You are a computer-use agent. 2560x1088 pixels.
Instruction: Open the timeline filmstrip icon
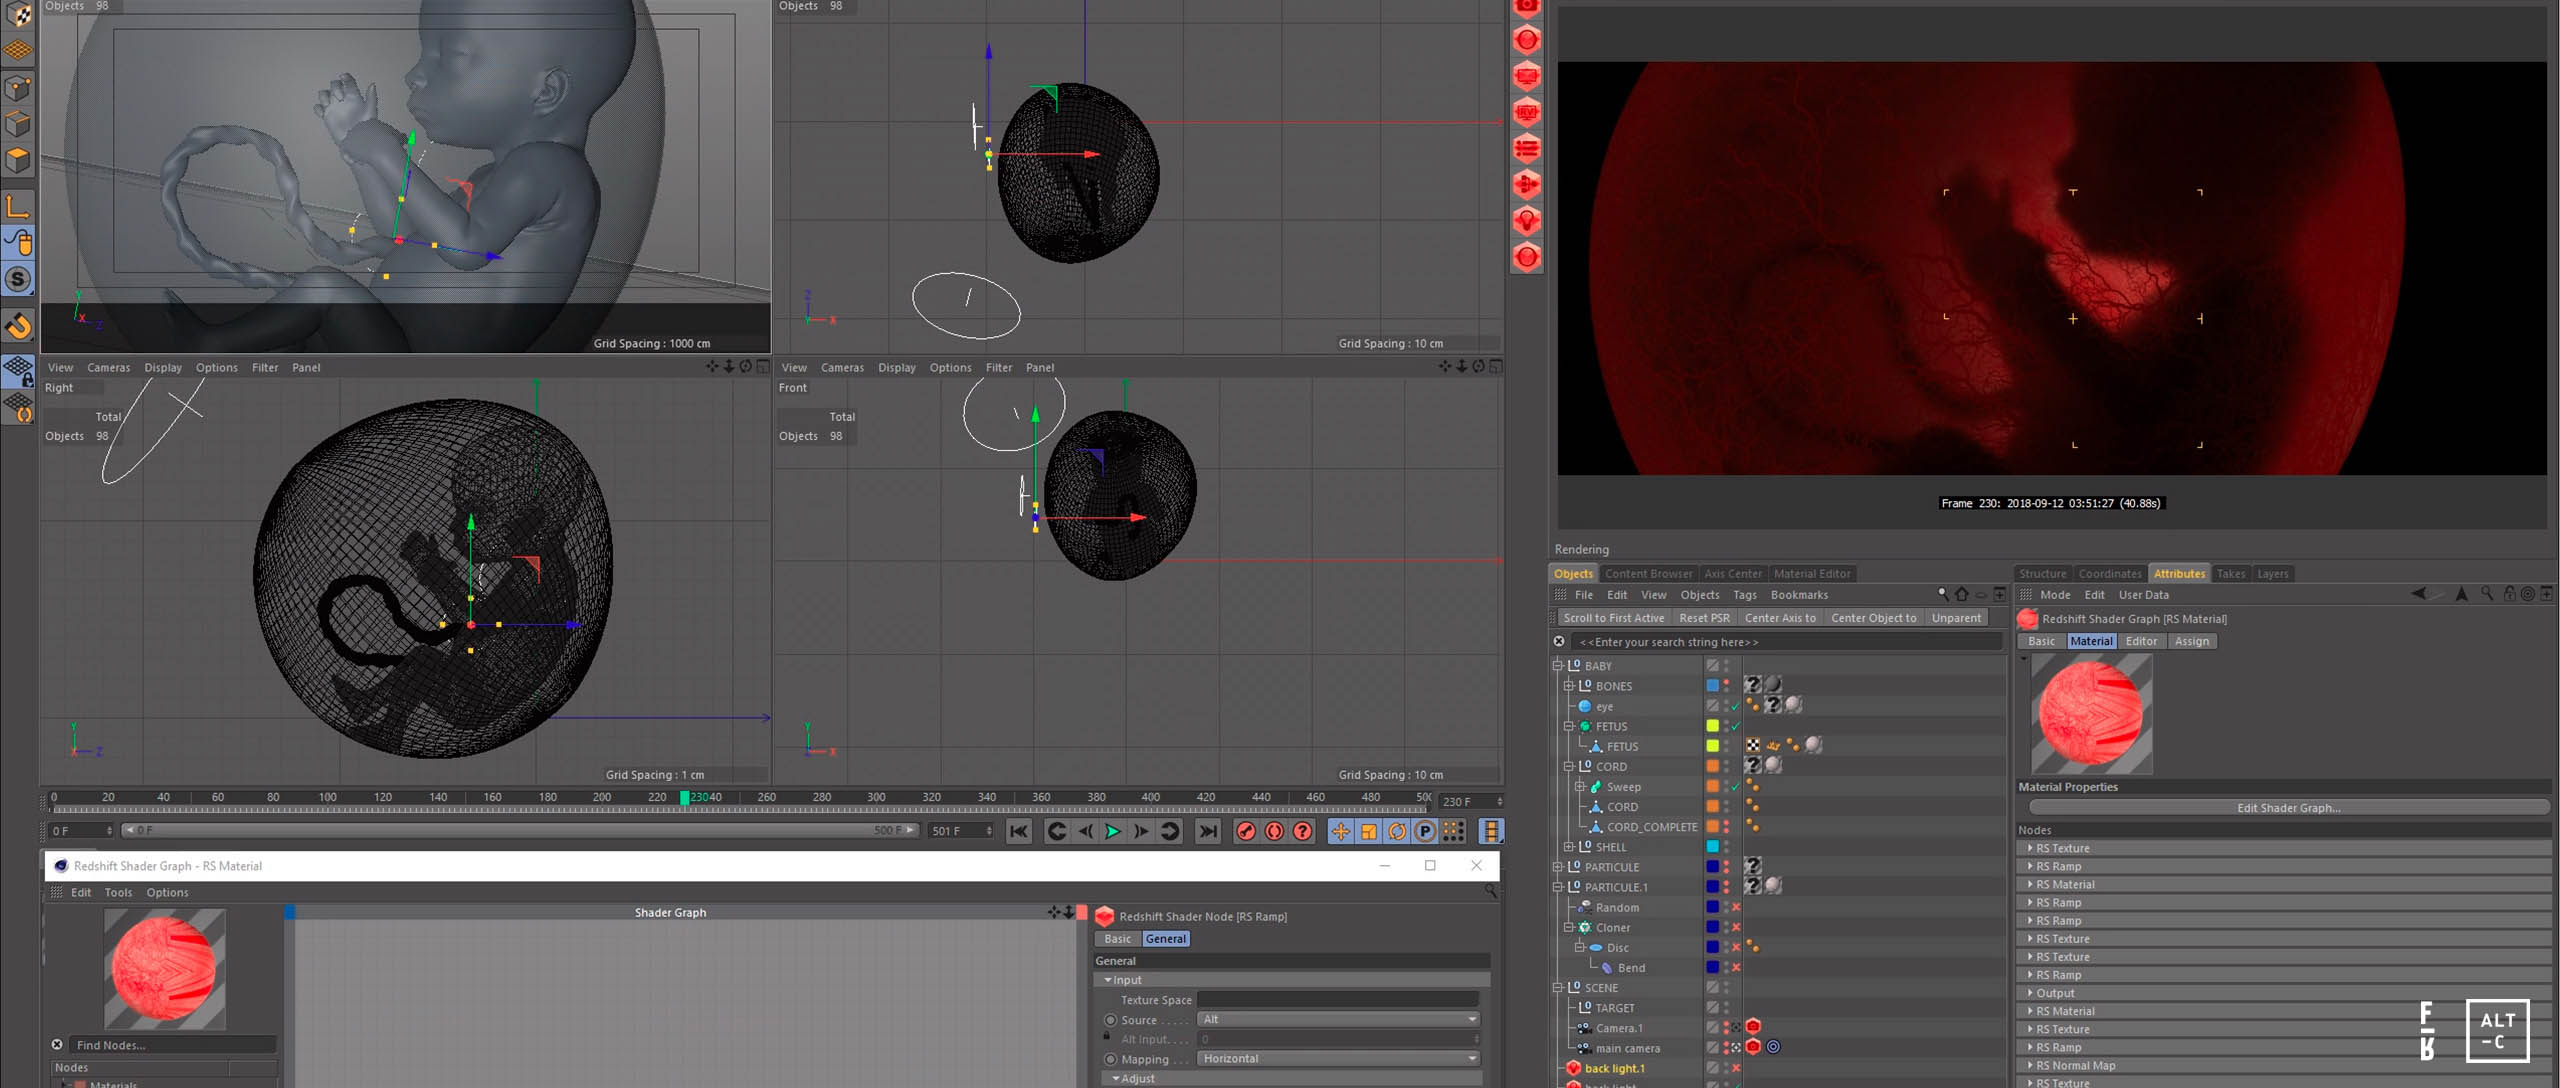(1491, 831)
